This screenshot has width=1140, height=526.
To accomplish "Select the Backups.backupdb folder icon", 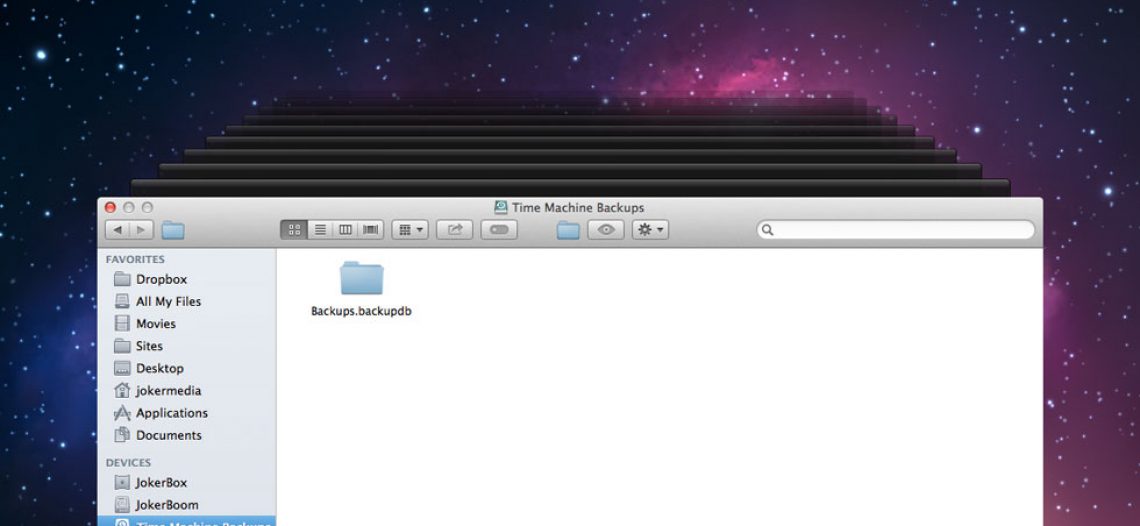I will [361, 278].
